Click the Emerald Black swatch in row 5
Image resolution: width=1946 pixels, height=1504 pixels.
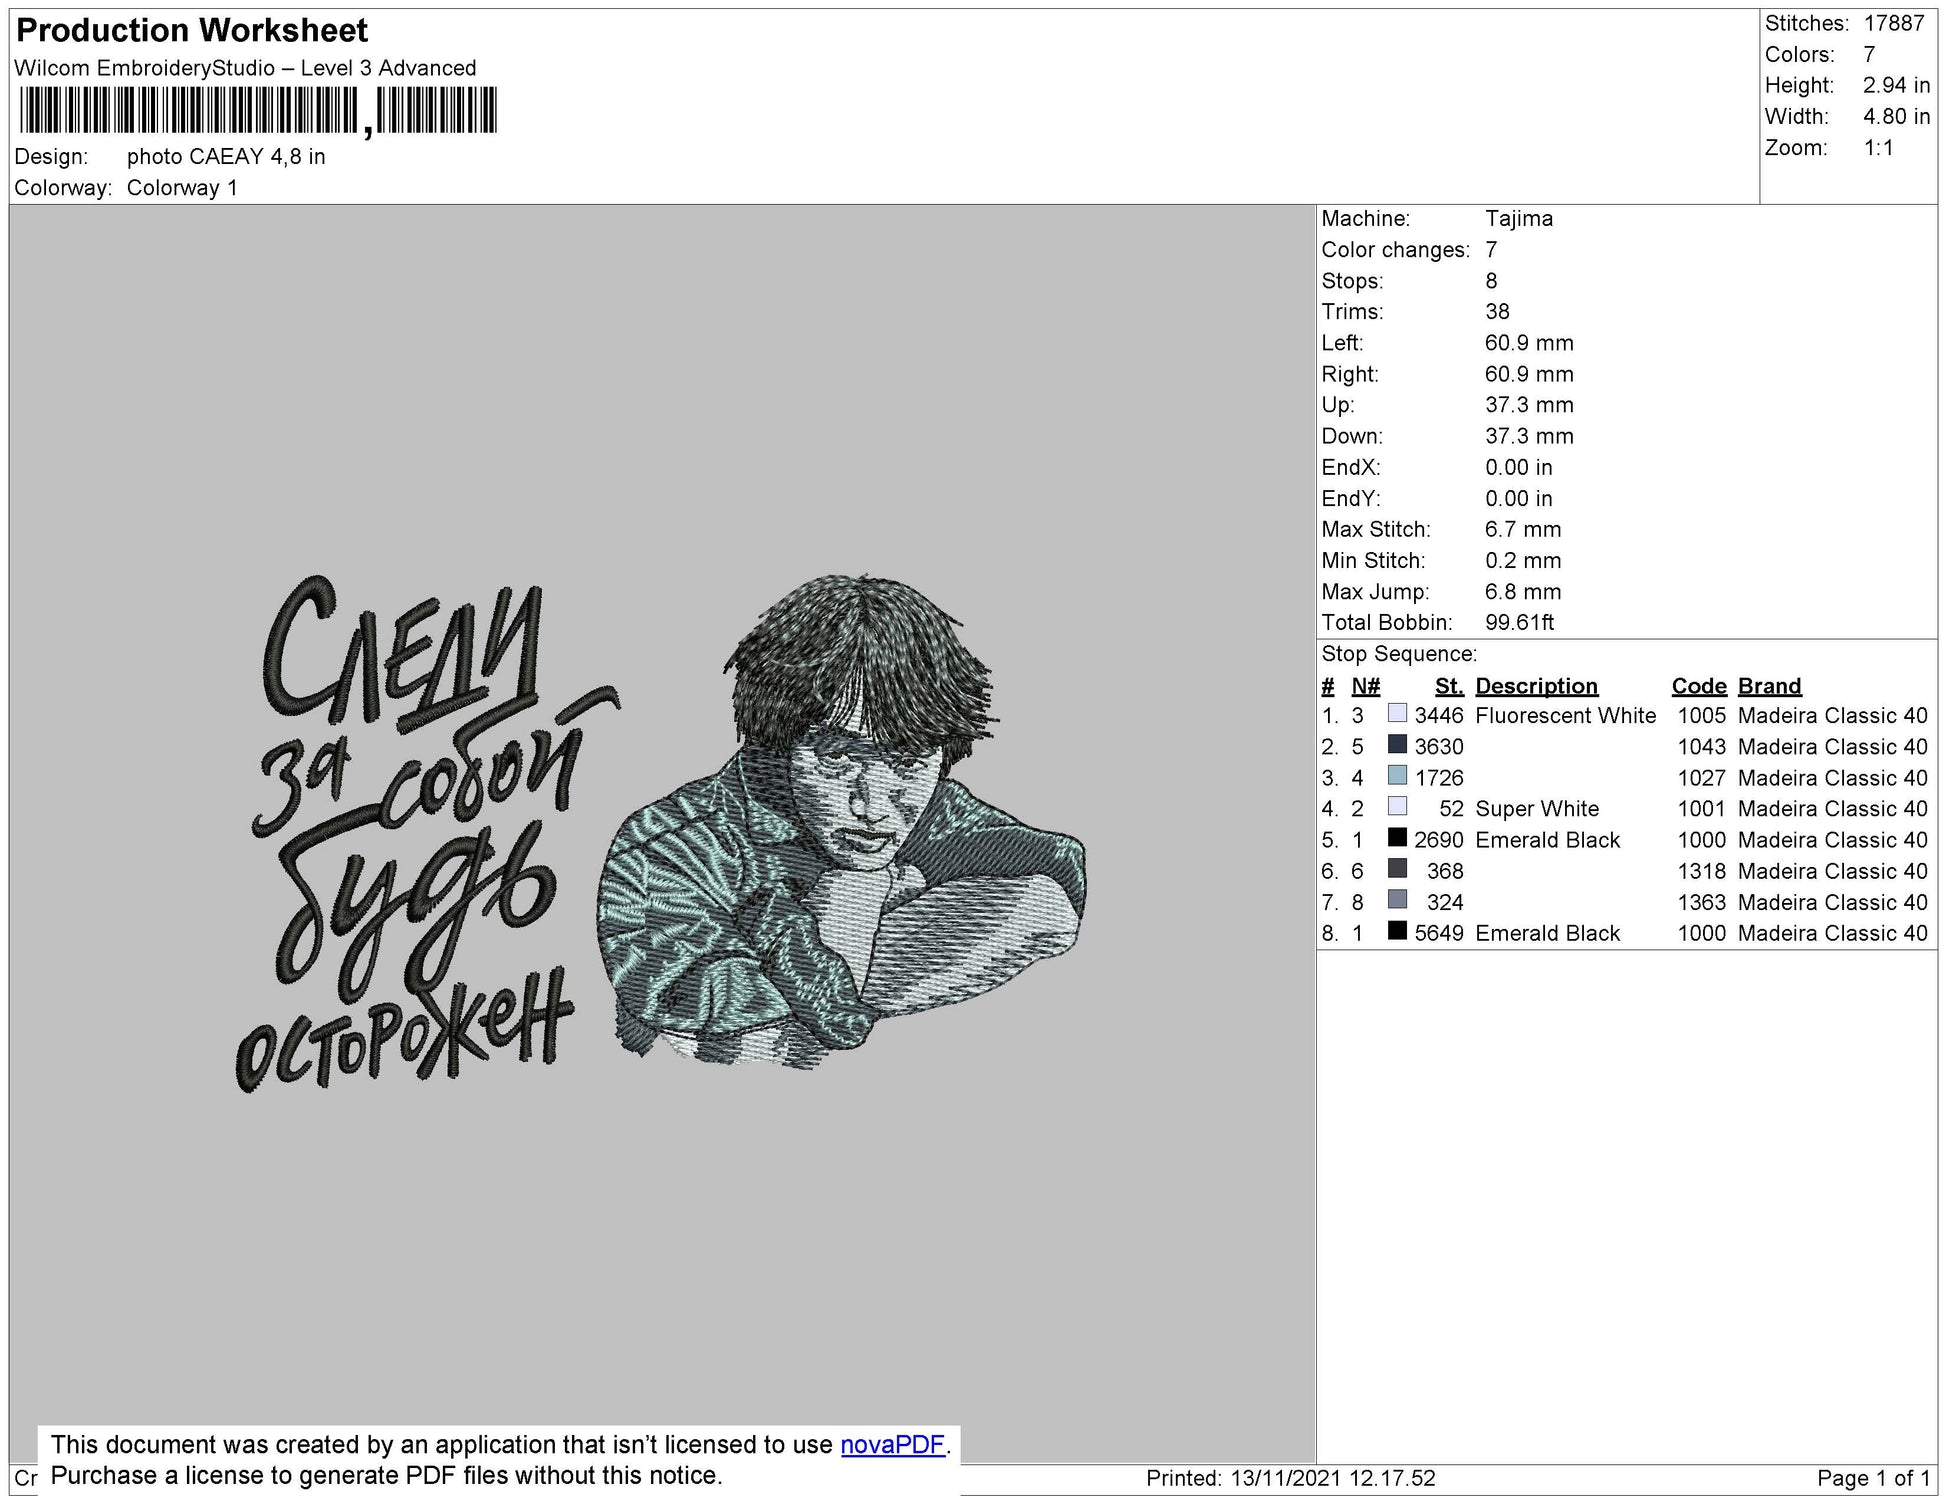click(x=1397, y=837)
